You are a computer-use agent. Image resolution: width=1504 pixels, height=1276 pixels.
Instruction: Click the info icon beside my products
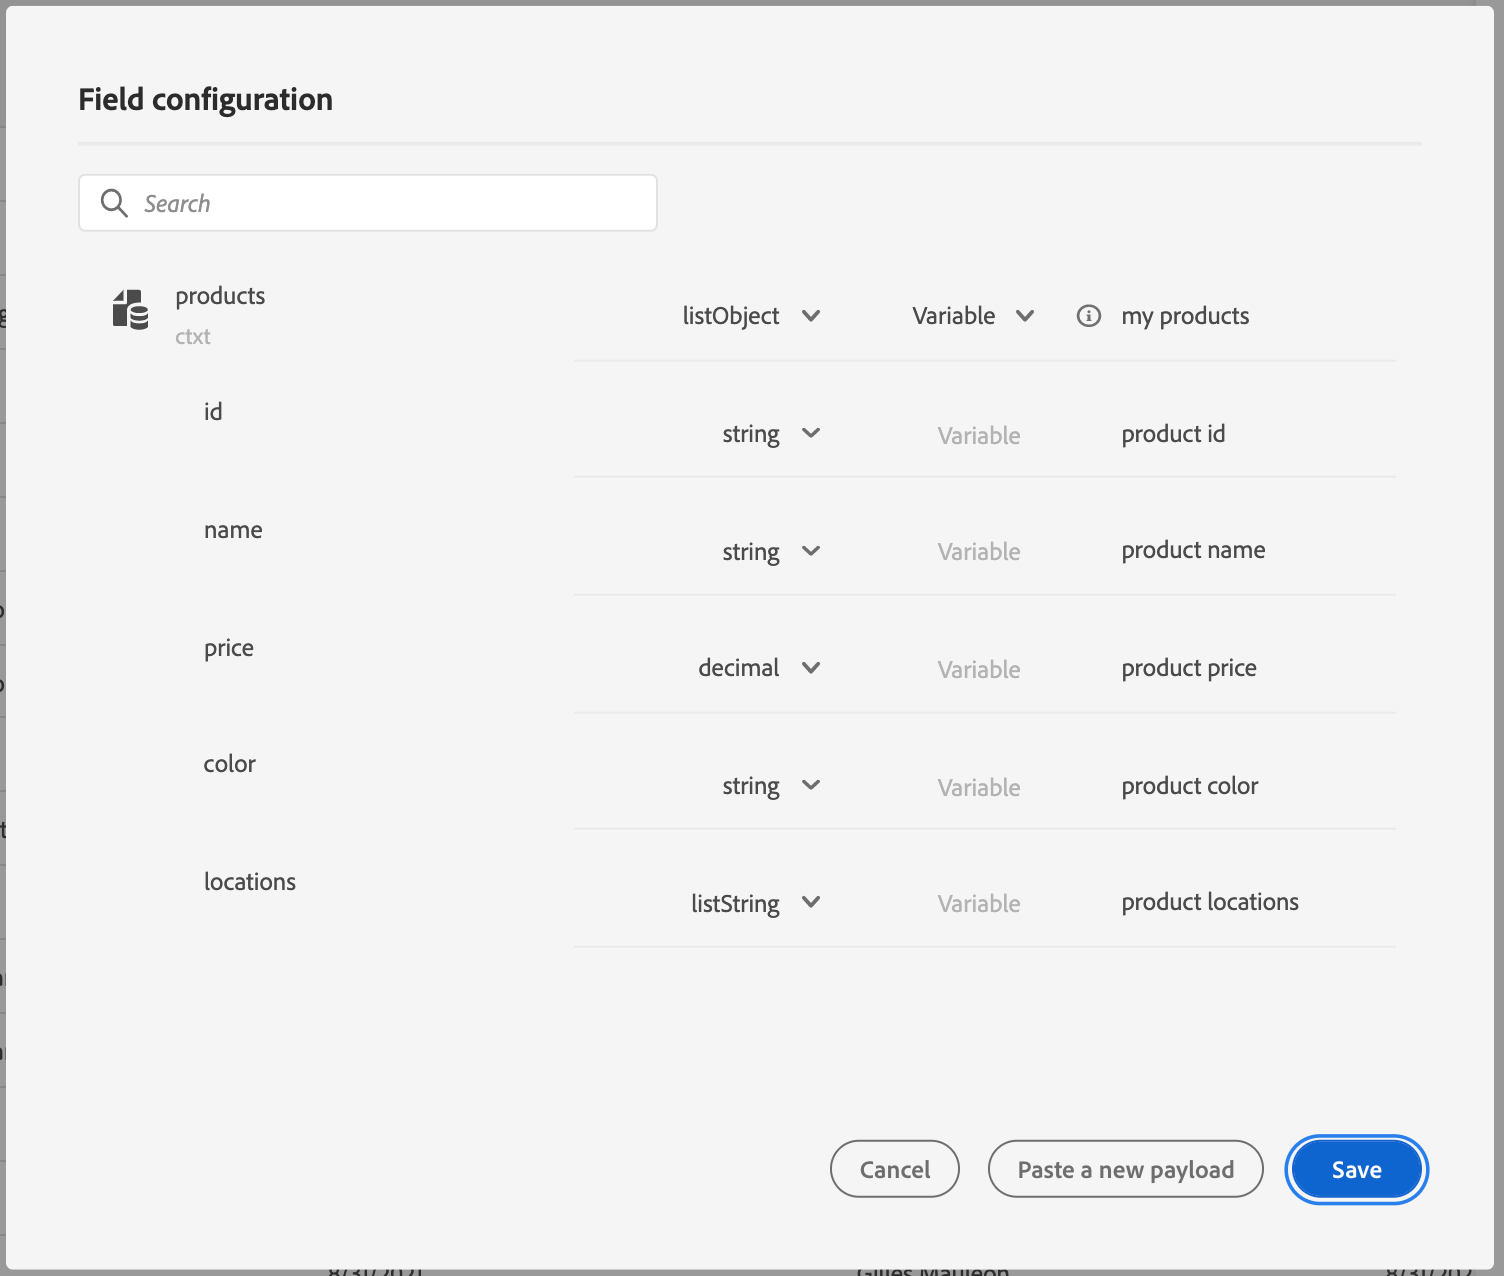coord(1088,316)
